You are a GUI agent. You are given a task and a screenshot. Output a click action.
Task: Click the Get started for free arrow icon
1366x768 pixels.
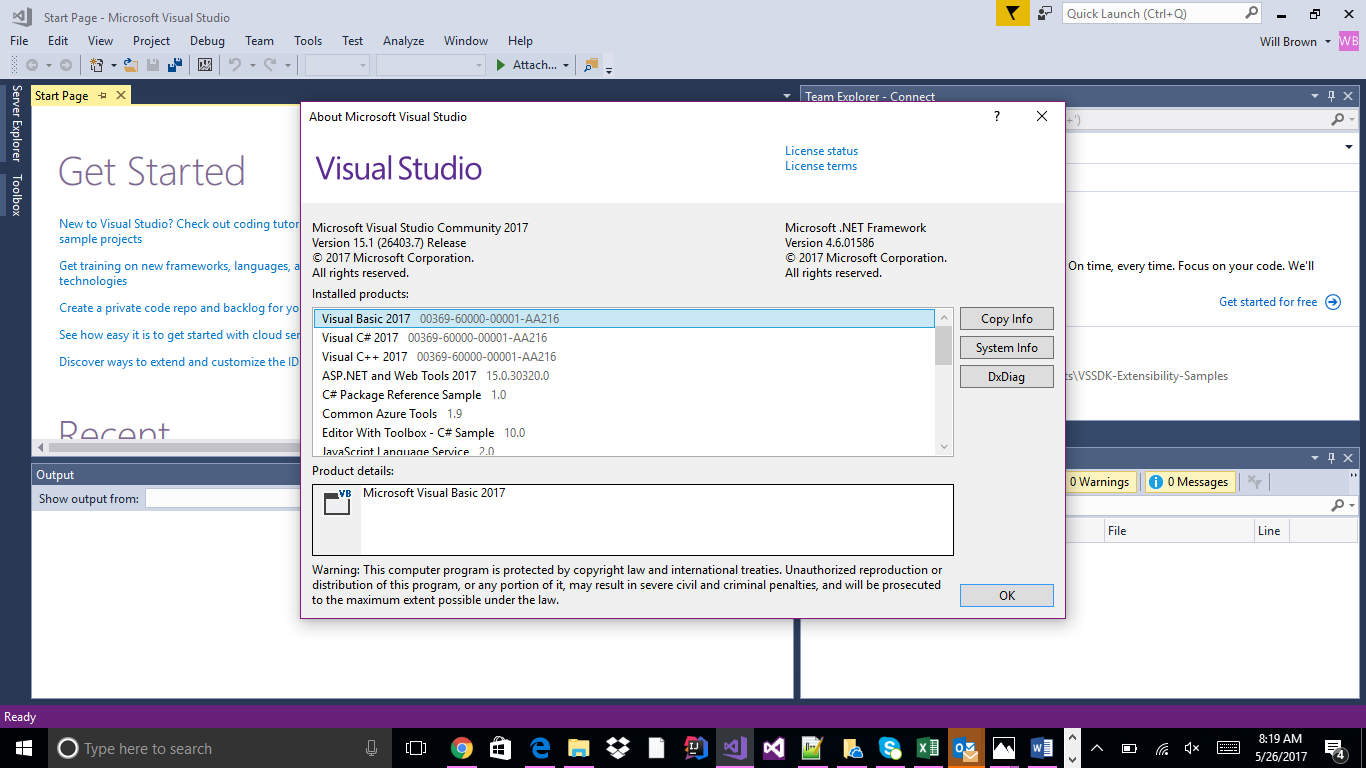click(1333, 302)
